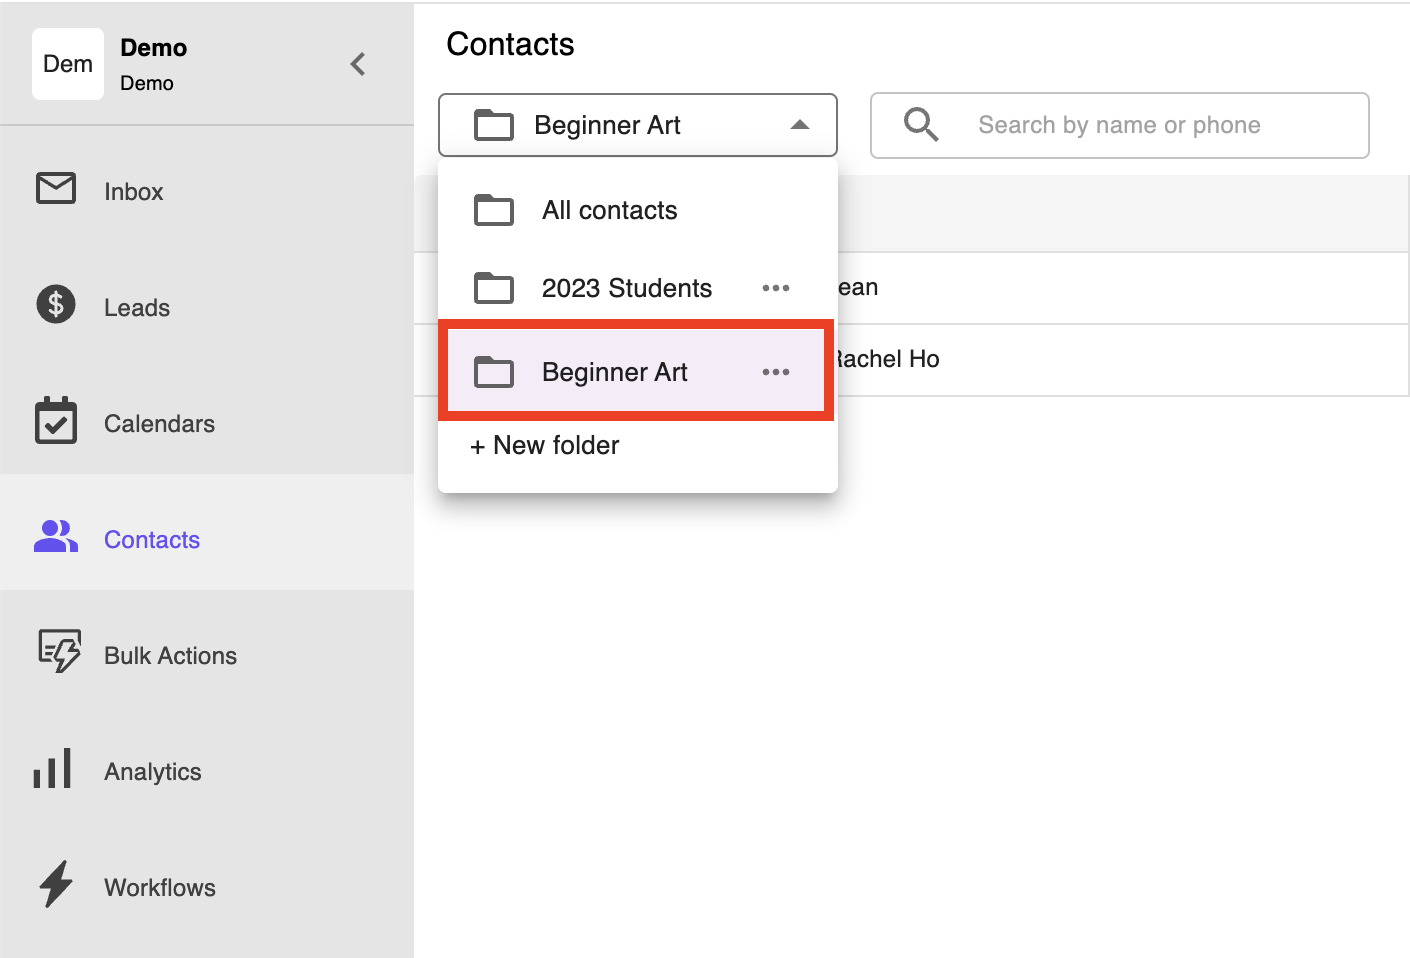
Task: Select the Leads icon in sidebar
Action: (55, 306)
